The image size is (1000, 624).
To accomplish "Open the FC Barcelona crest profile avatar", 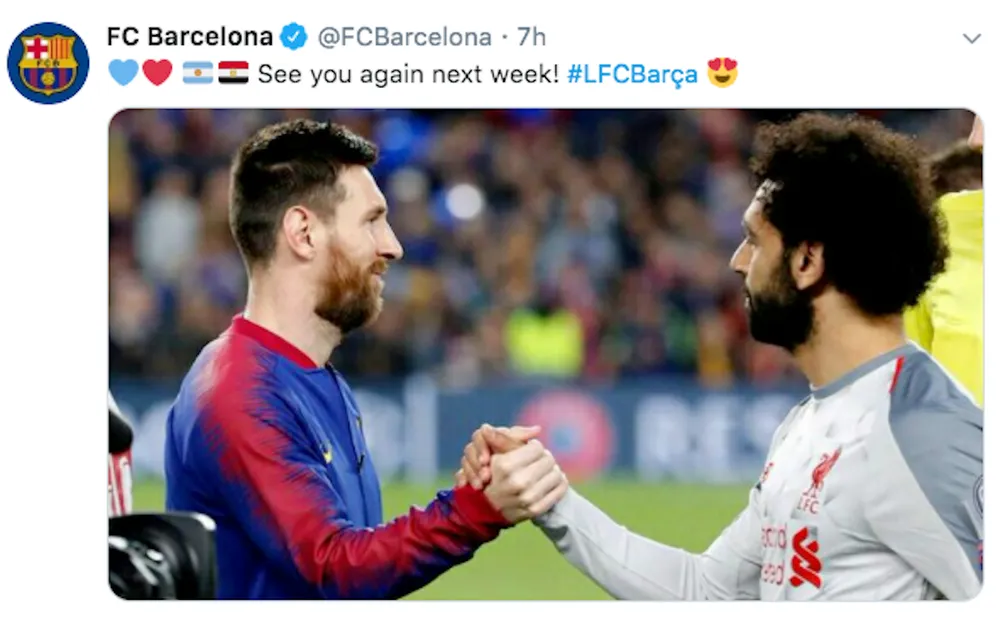I will (x=48, y=63).
